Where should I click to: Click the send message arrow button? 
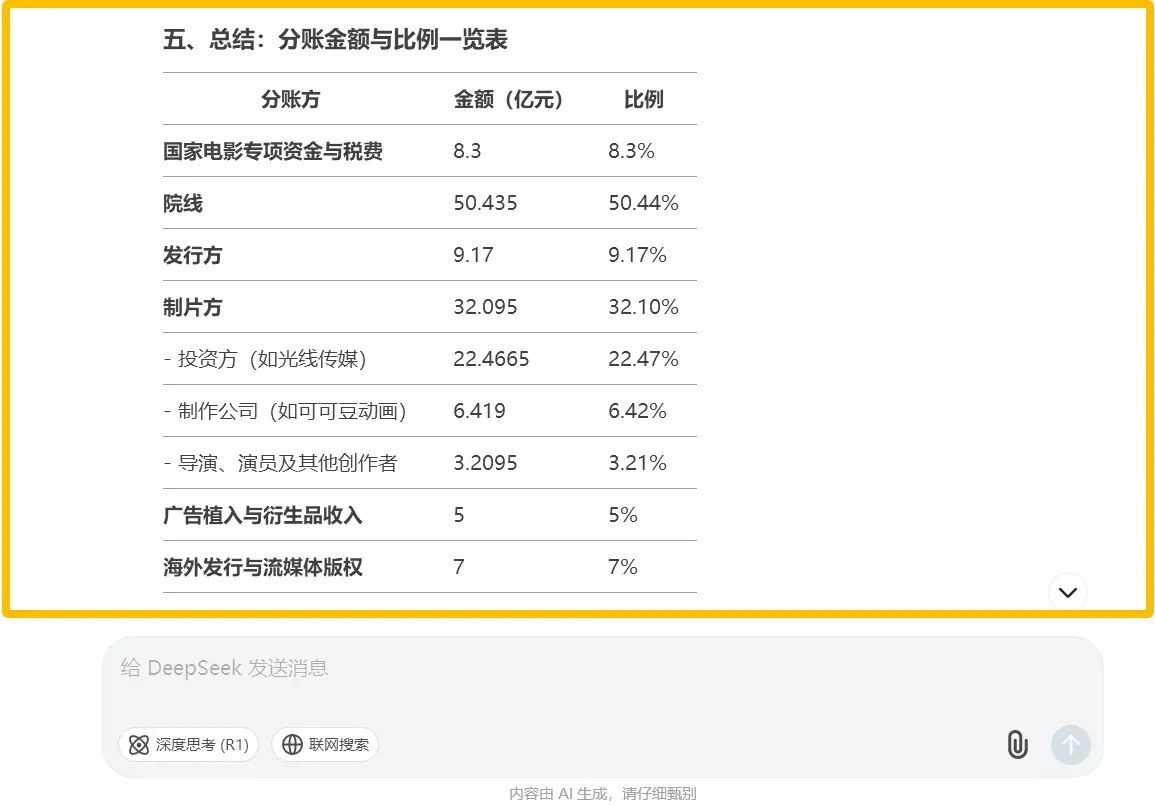[1070, 745]
